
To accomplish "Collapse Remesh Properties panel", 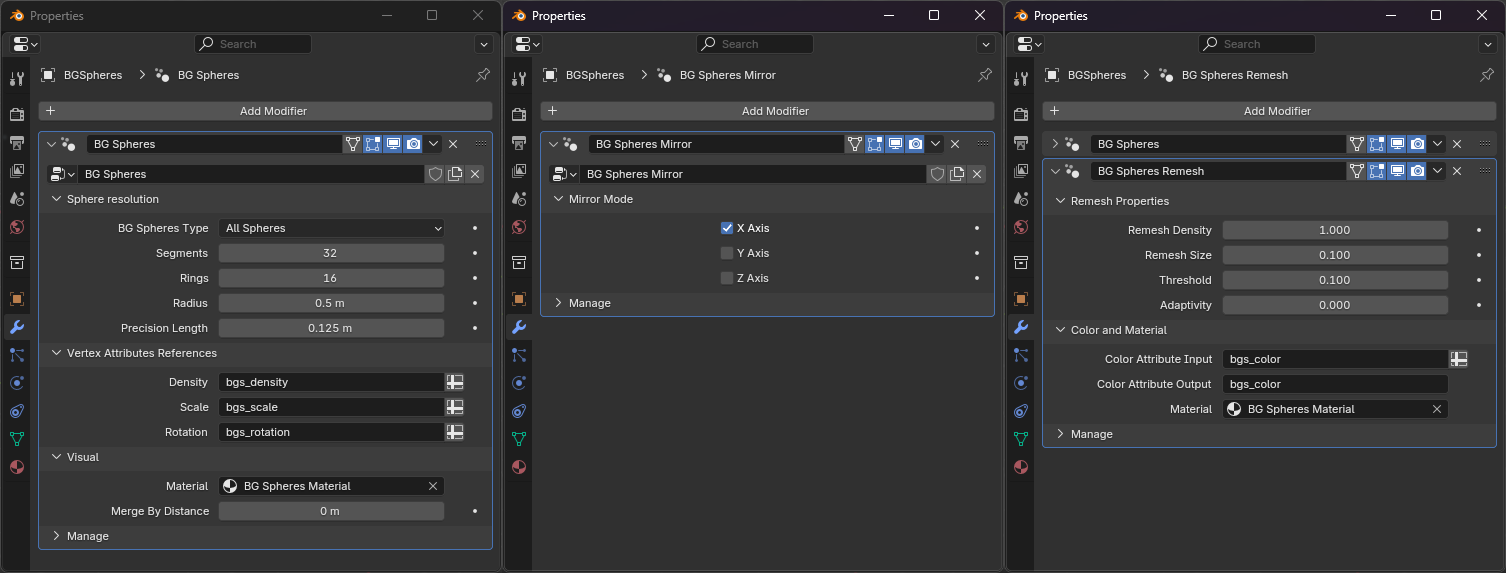I will point(1061,201).
